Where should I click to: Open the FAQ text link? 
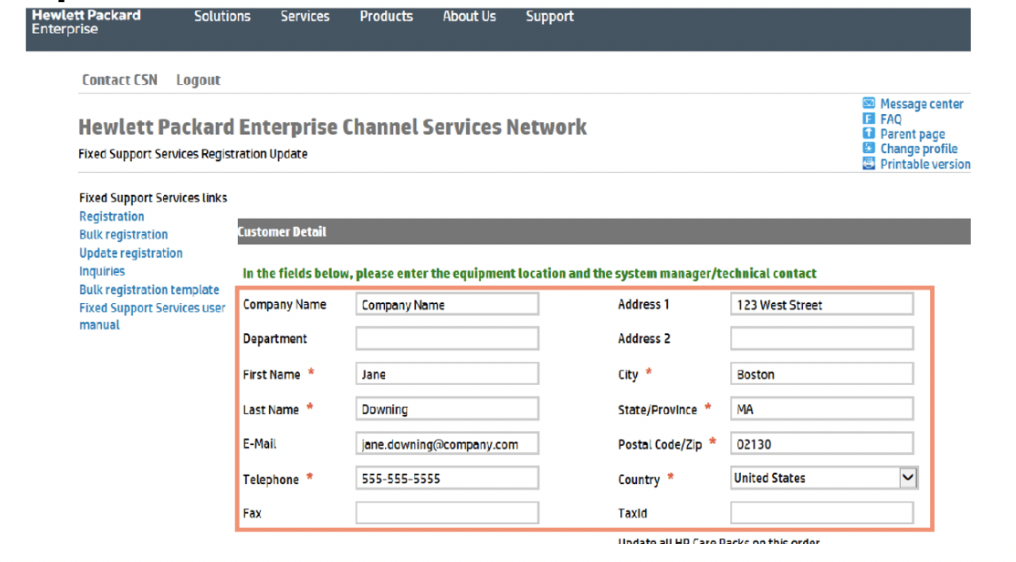point(890,119)
